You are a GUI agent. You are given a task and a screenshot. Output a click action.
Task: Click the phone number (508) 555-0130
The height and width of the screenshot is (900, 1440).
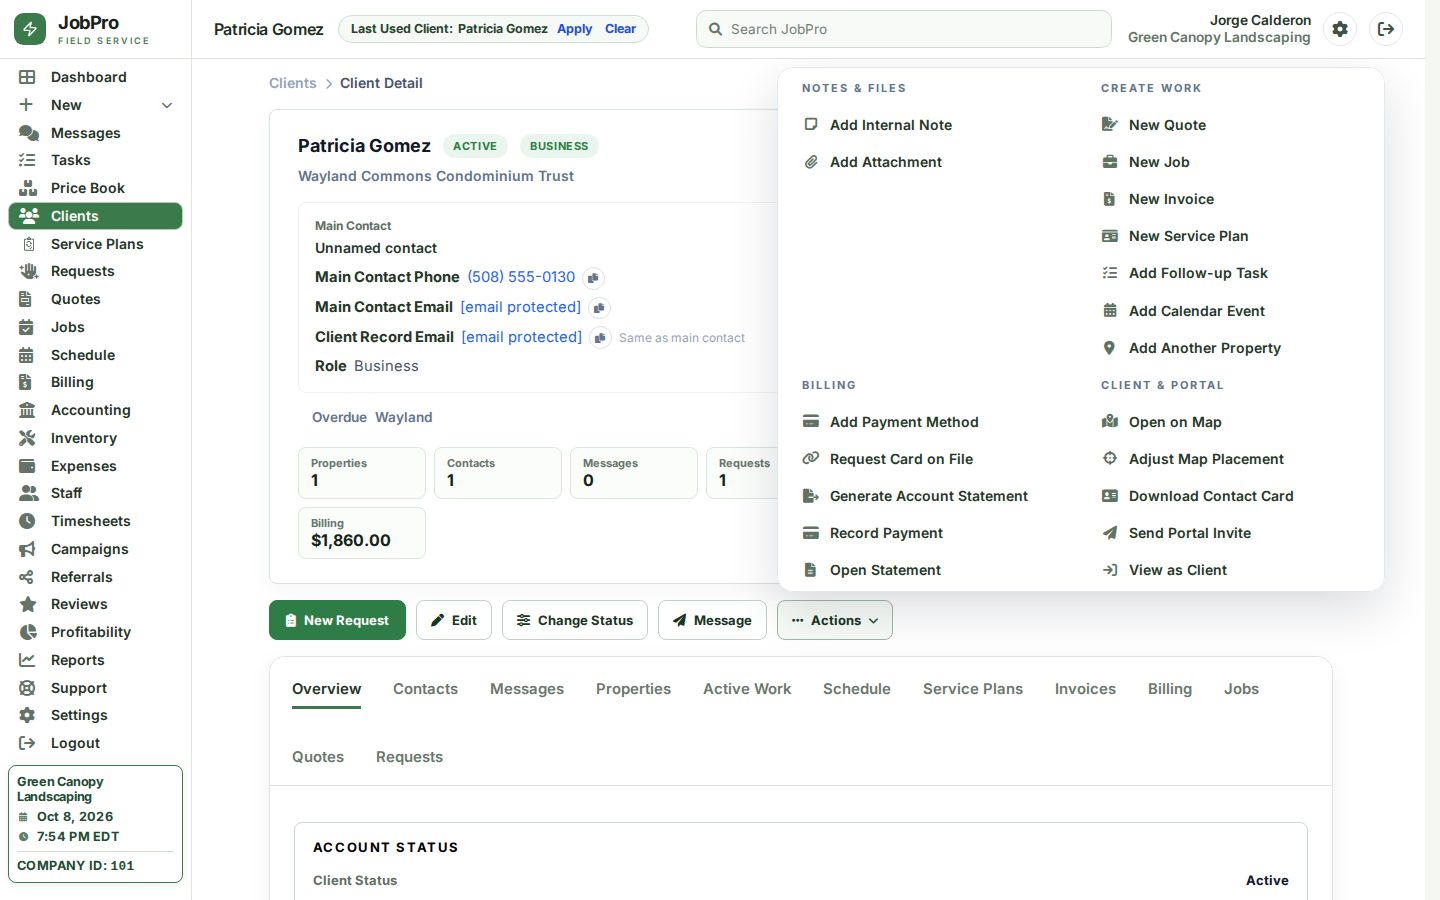click(521, 277)
